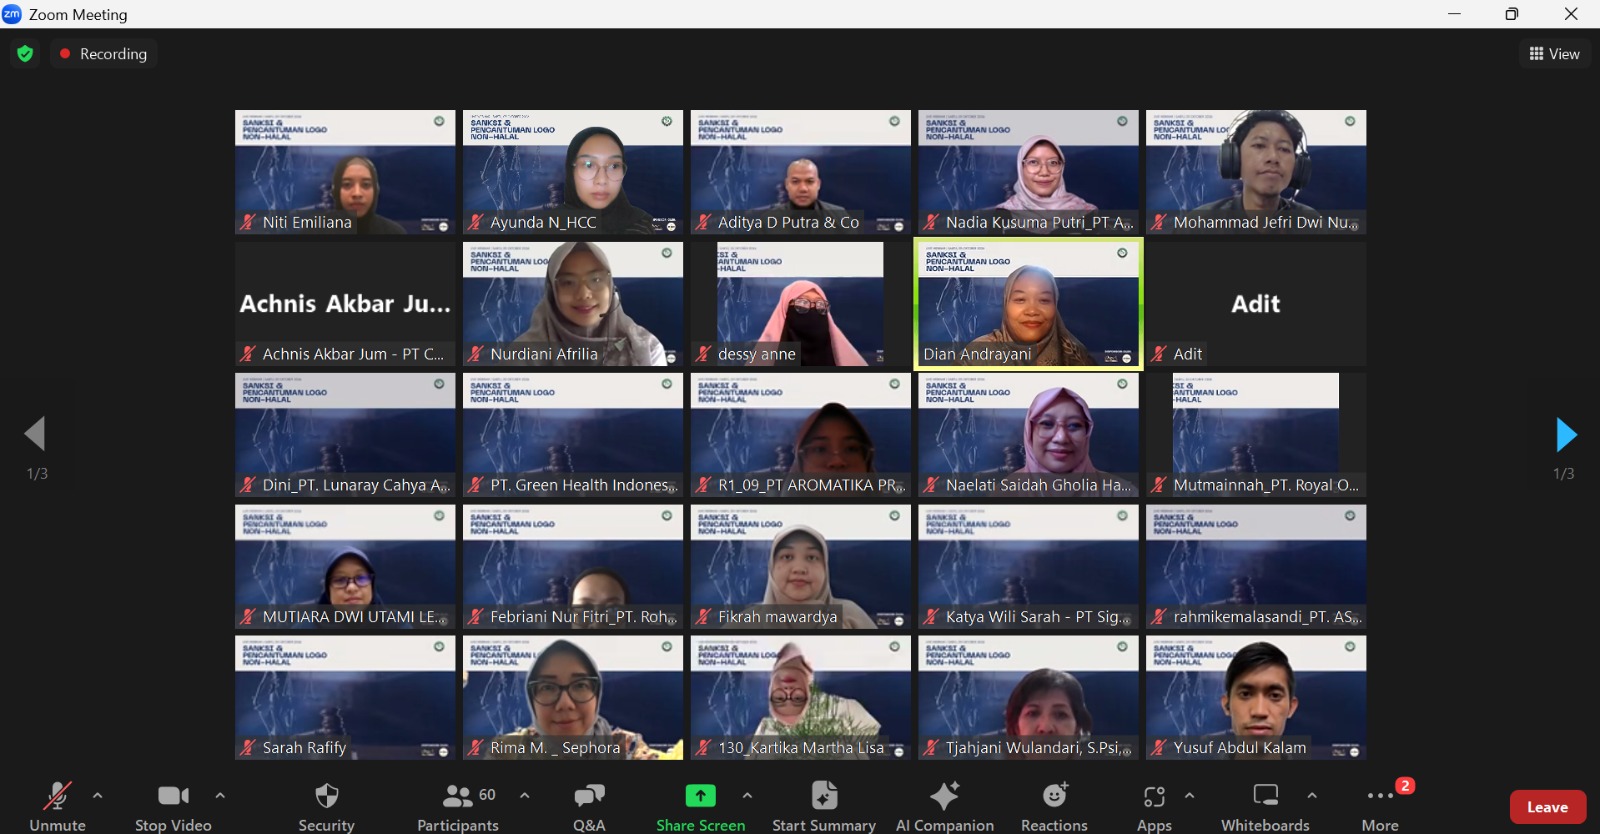The image size is (1600, 834).
Task: Expand the arrow next to Apps
Action: pos(1189,796)
